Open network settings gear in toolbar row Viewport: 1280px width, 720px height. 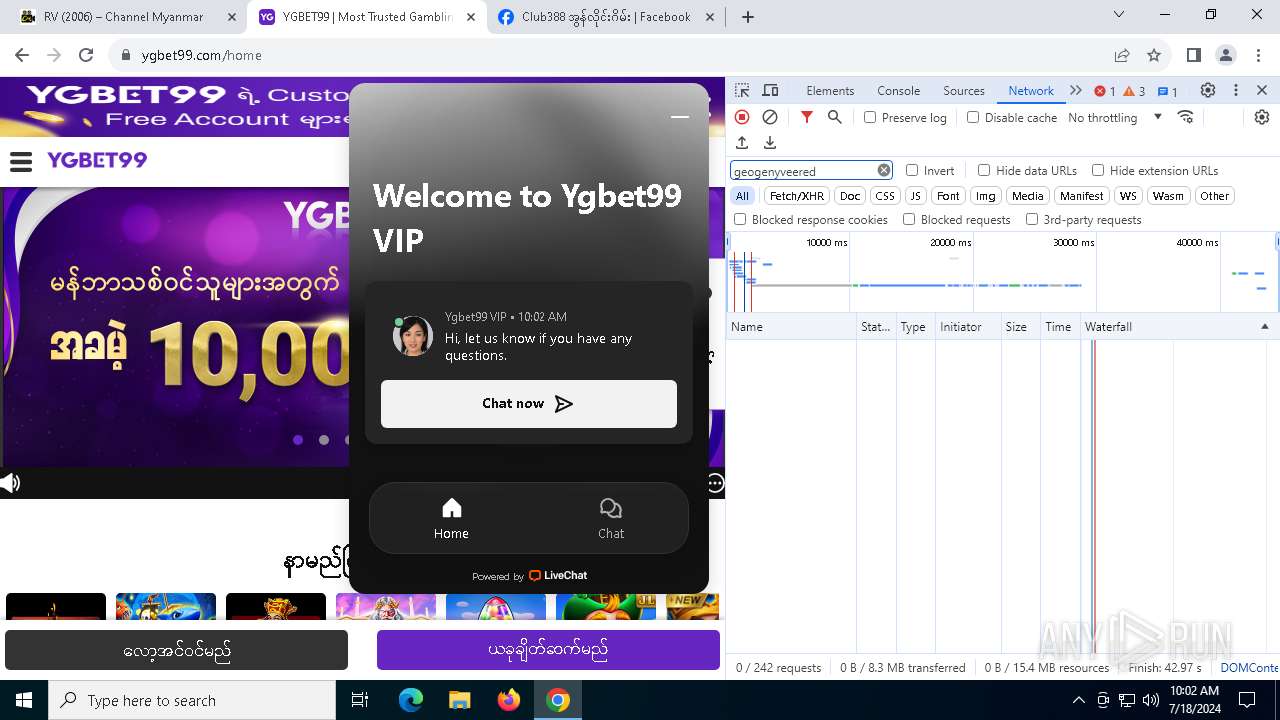(1262, 117)
